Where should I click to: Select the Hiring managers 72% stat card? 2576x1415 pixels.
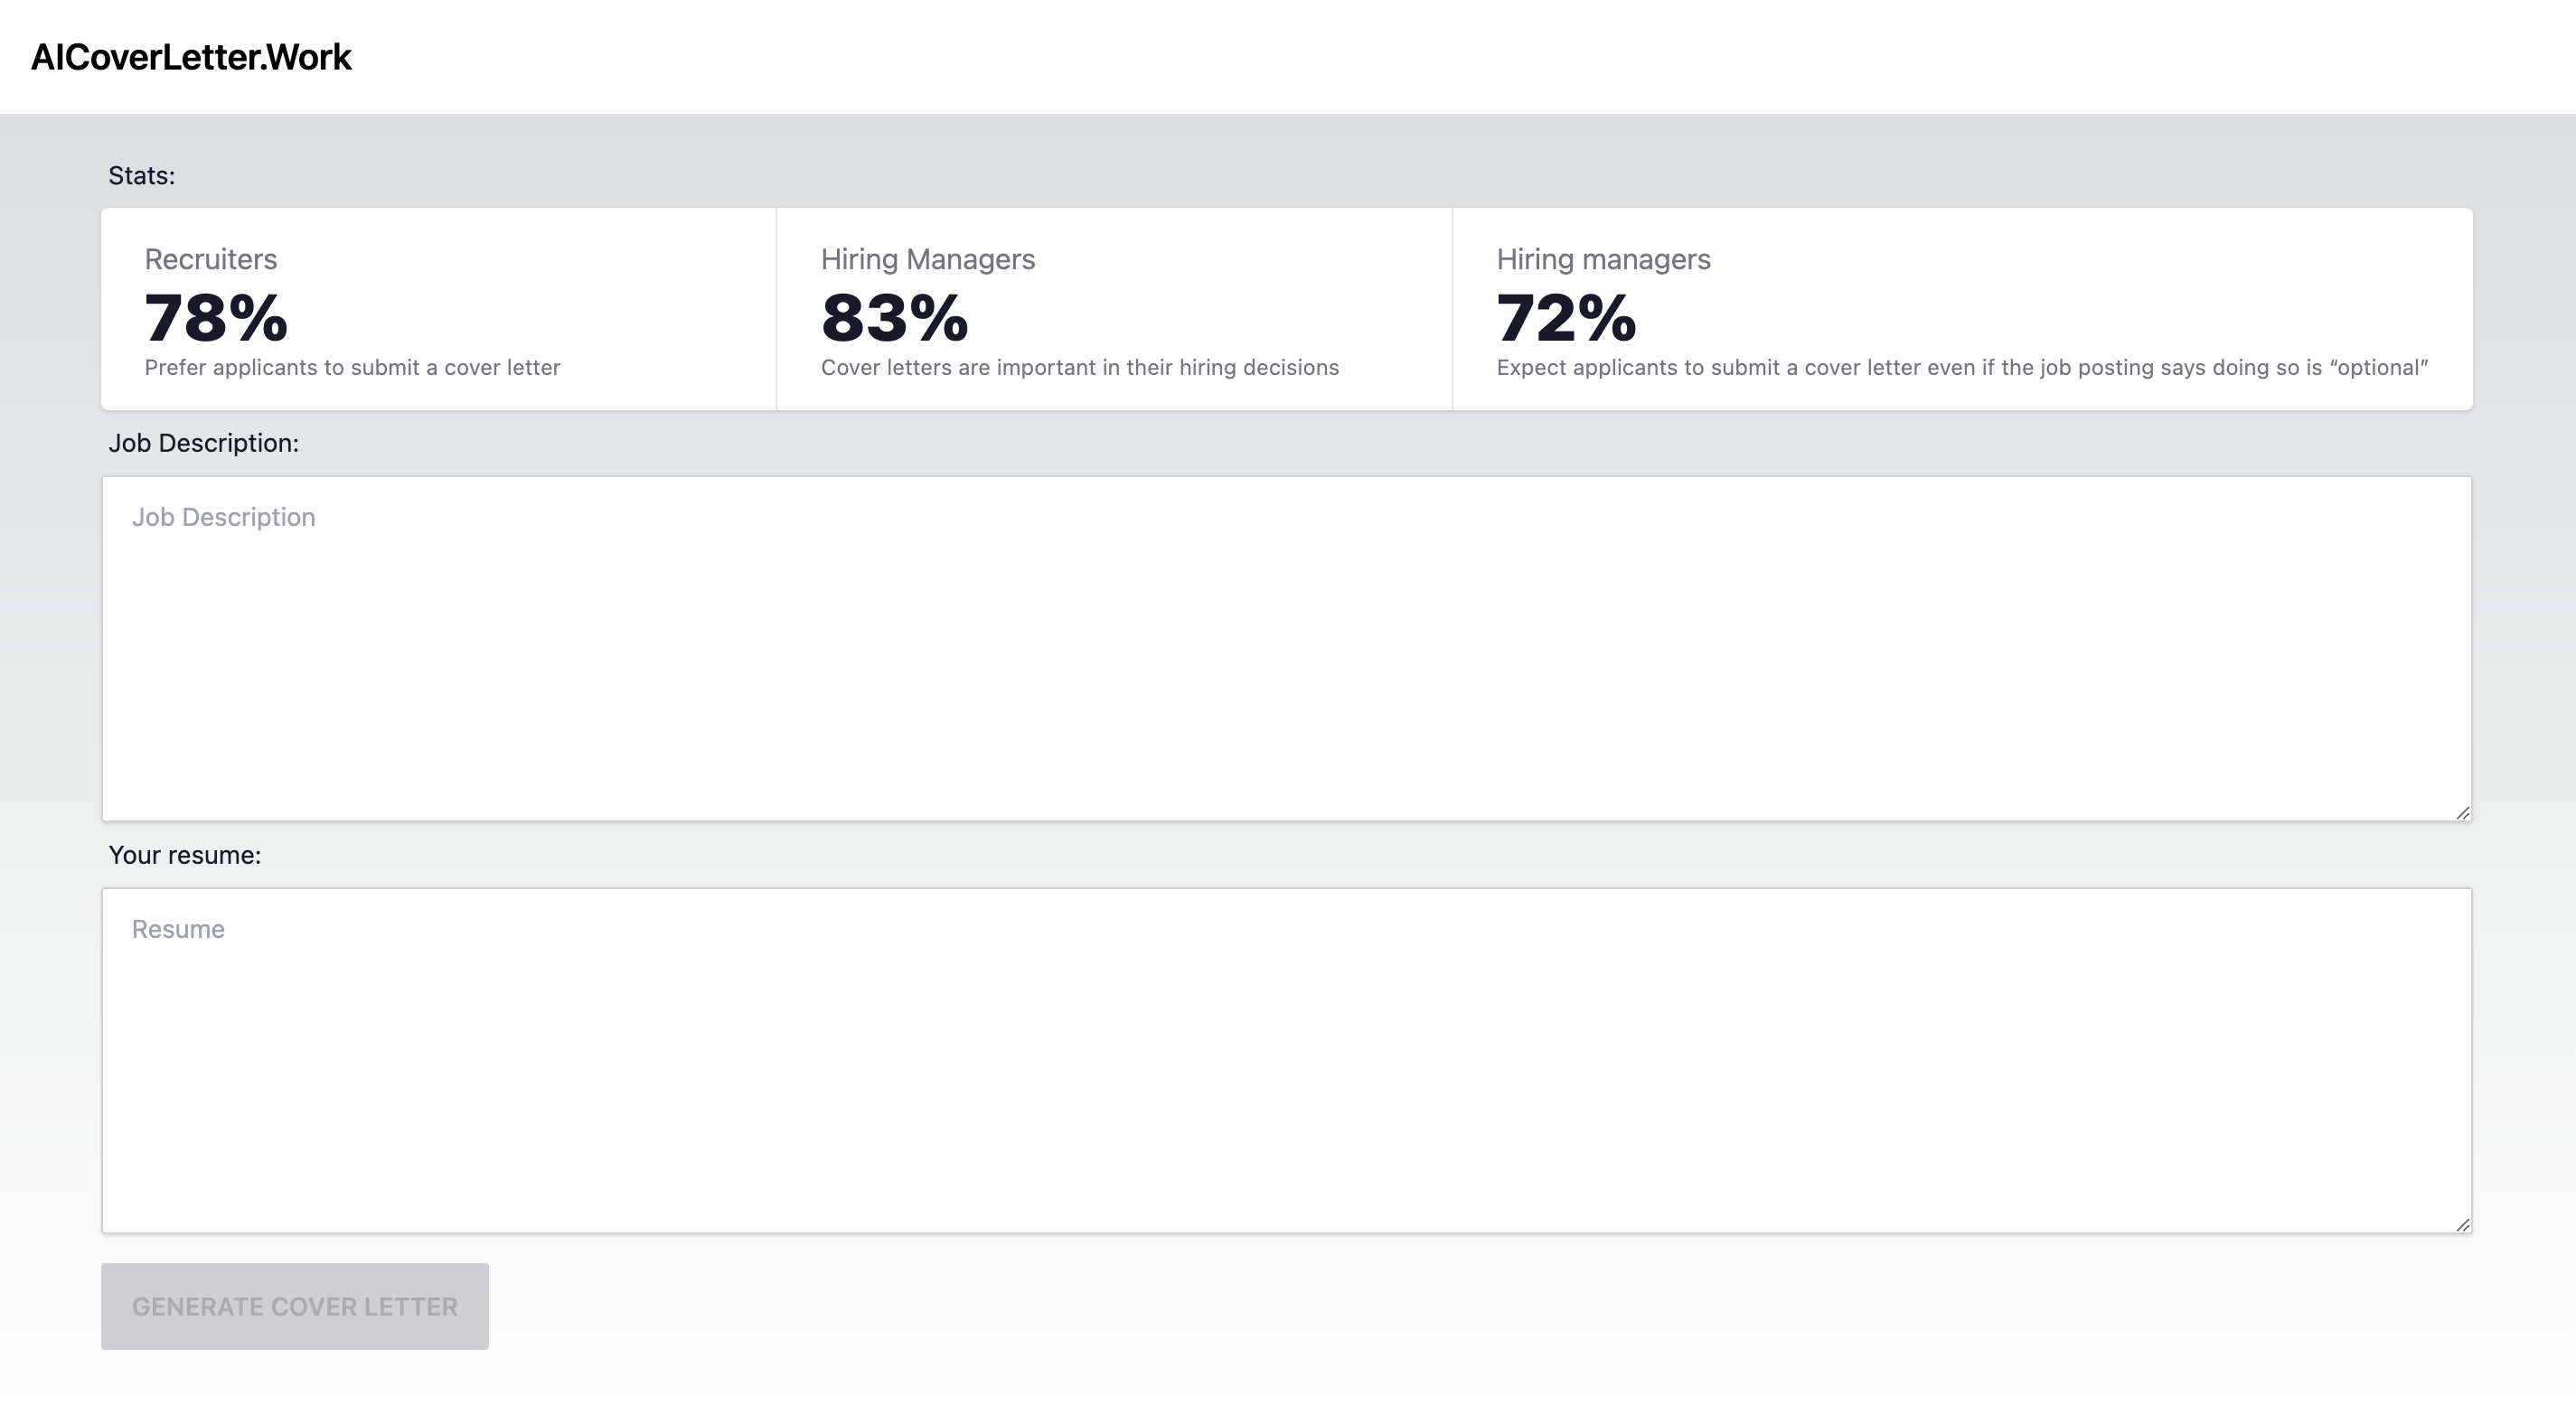1962,309
